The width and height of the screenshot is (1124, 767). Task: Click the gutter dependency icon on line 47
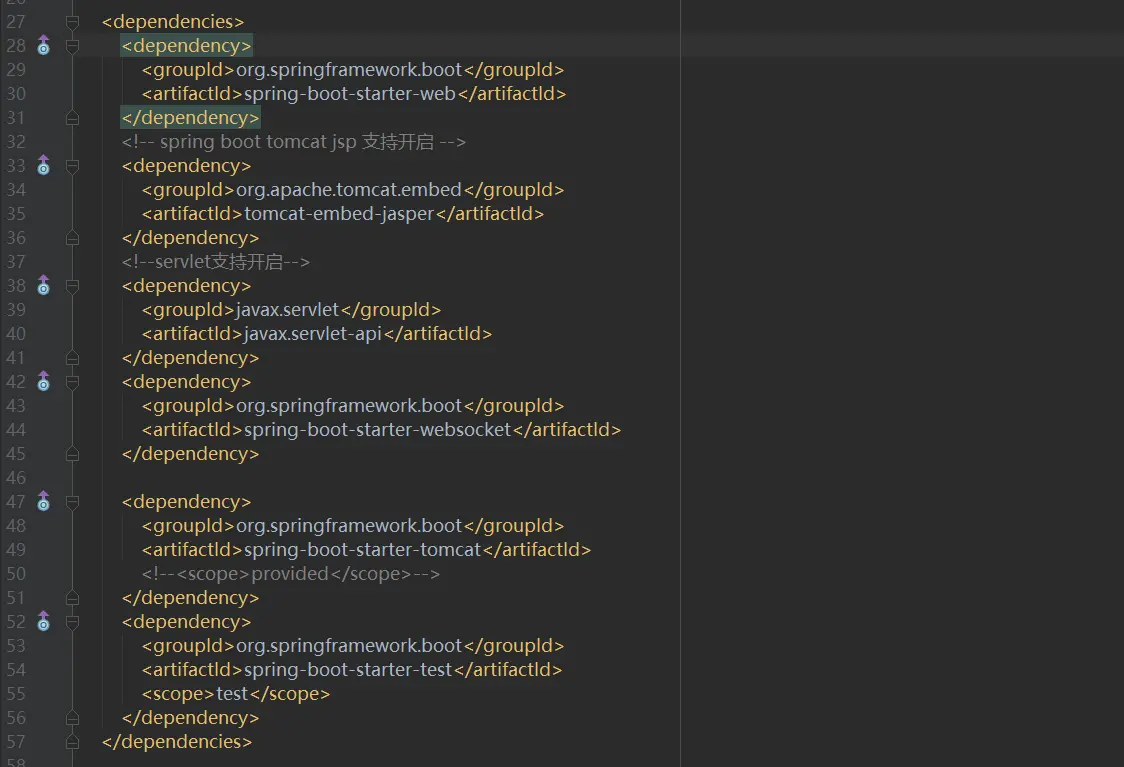44,501
